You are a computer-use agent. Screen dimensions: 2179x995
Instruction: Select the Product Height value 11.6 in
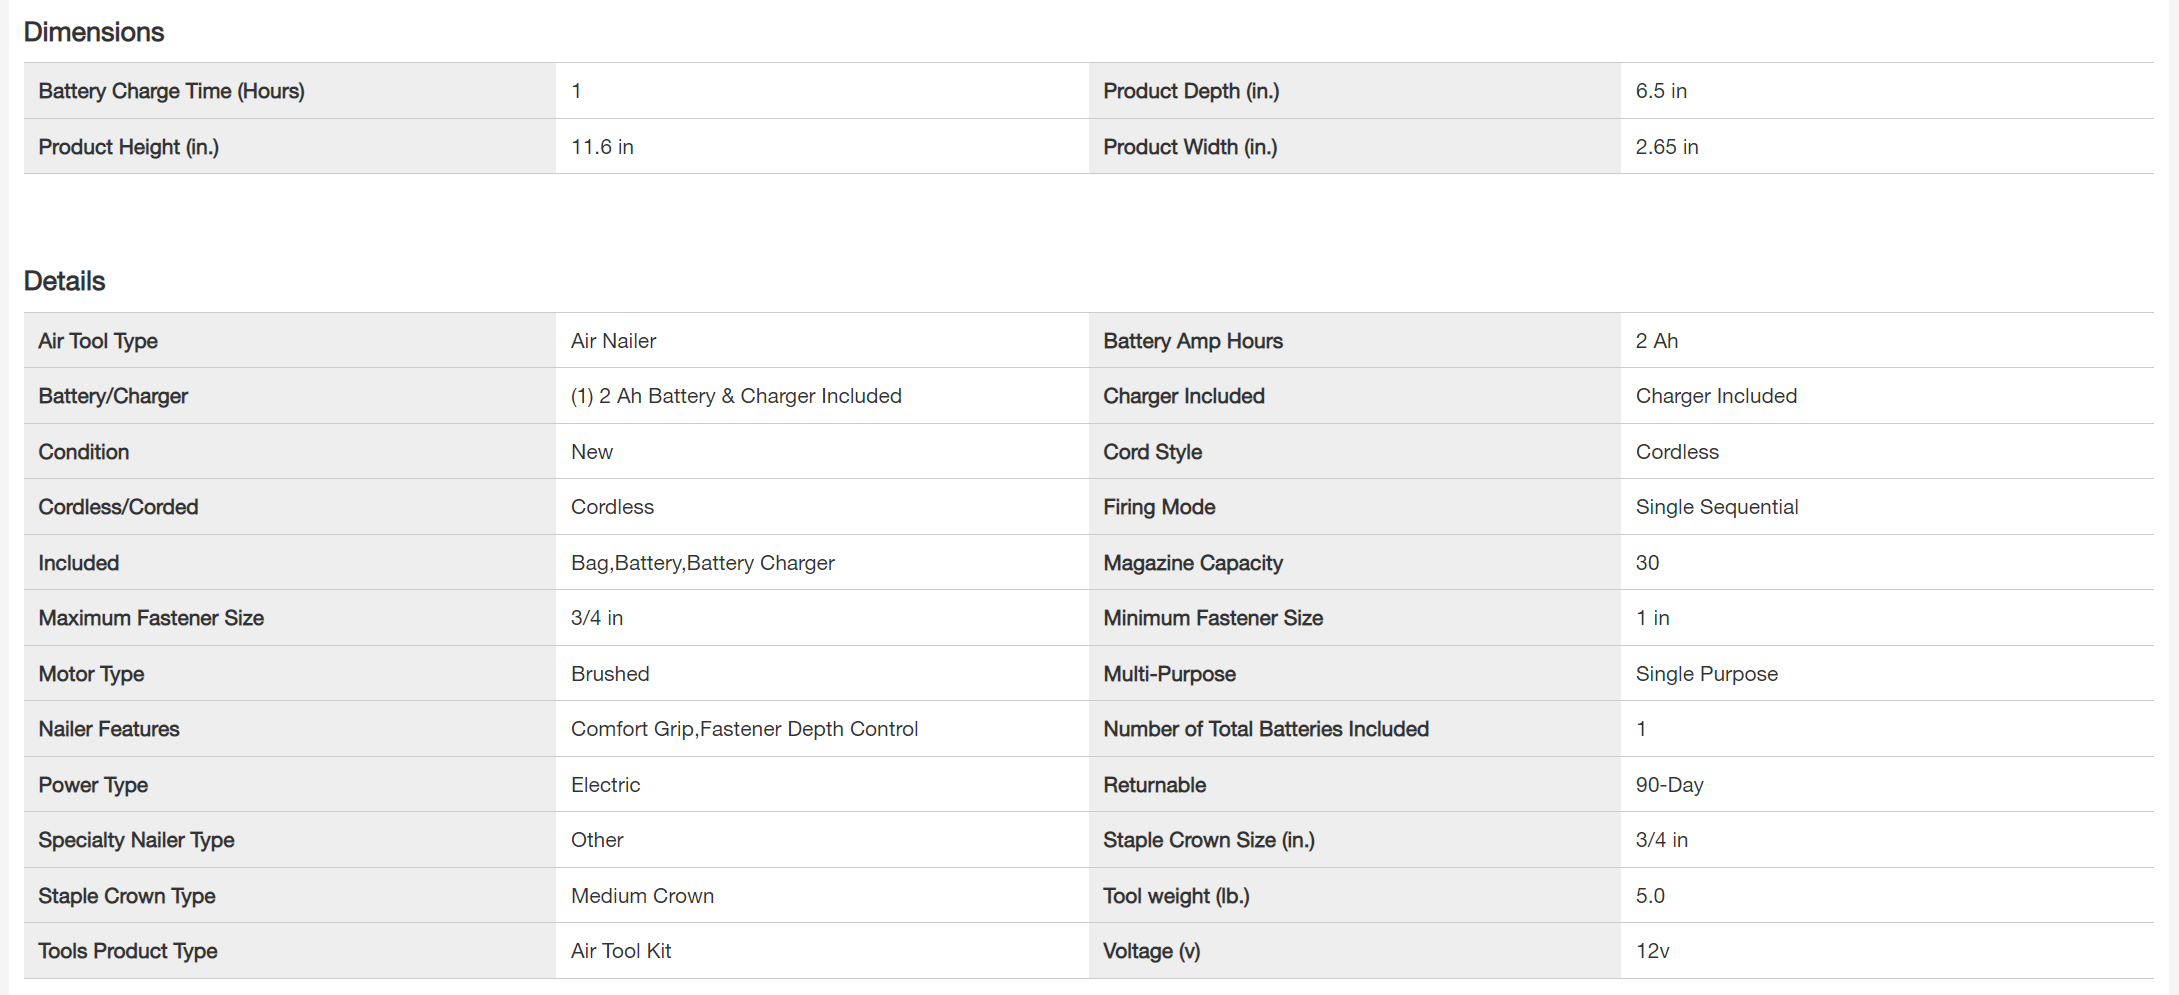602,147
